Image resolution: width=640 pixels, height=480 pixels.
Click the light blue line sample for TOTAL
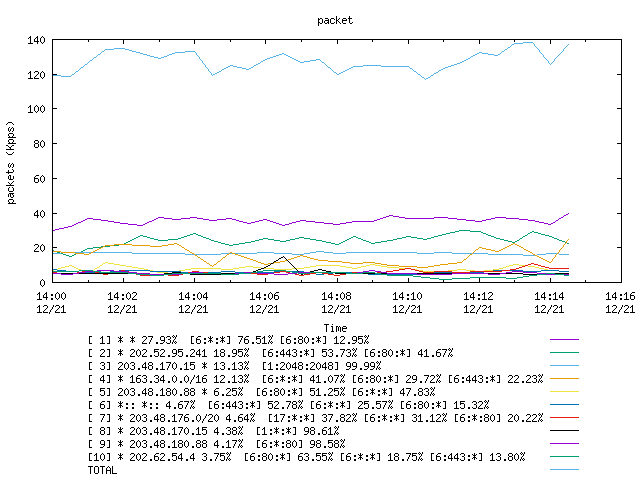[x=564, y=470]
